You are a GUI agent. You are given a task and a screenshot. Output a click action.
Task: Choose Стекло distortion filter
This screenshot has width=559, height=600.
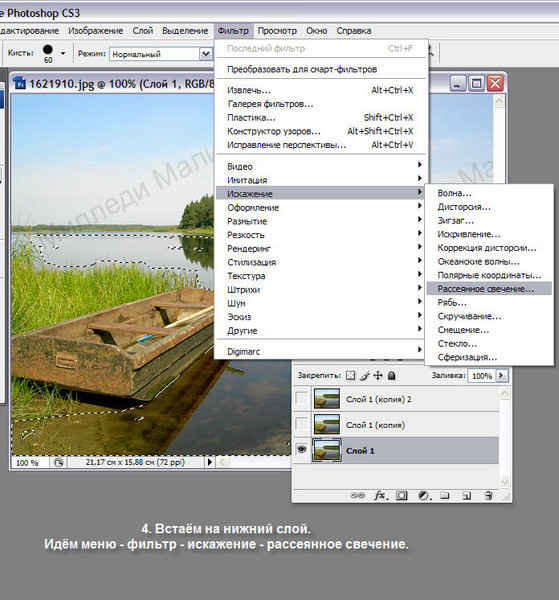[489, 343]
